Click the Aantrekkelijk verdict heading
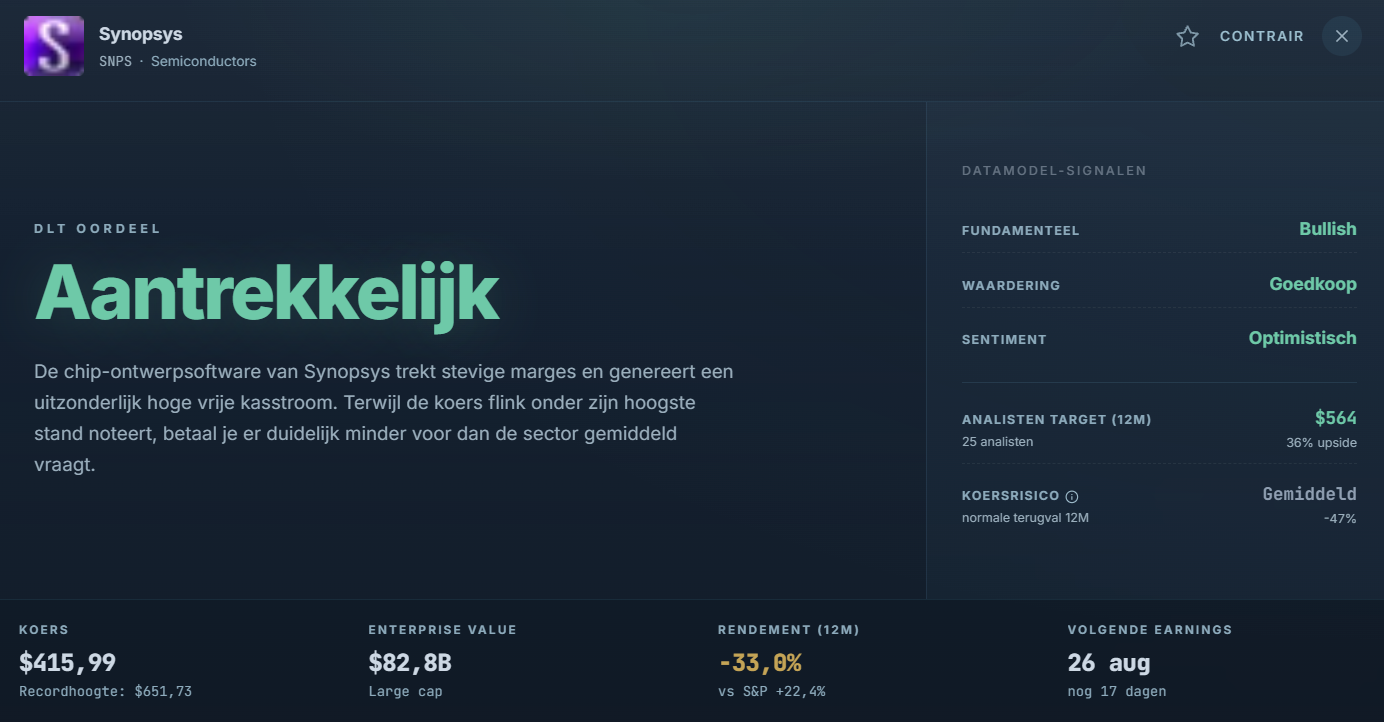 (x=267, y=293)
